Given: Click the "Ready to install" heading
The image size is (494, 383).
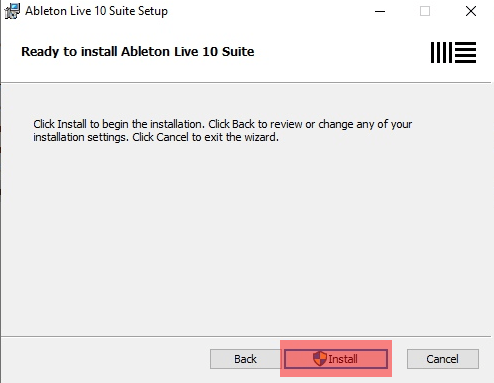Looking at the screenshot, I should pos(69,52).
